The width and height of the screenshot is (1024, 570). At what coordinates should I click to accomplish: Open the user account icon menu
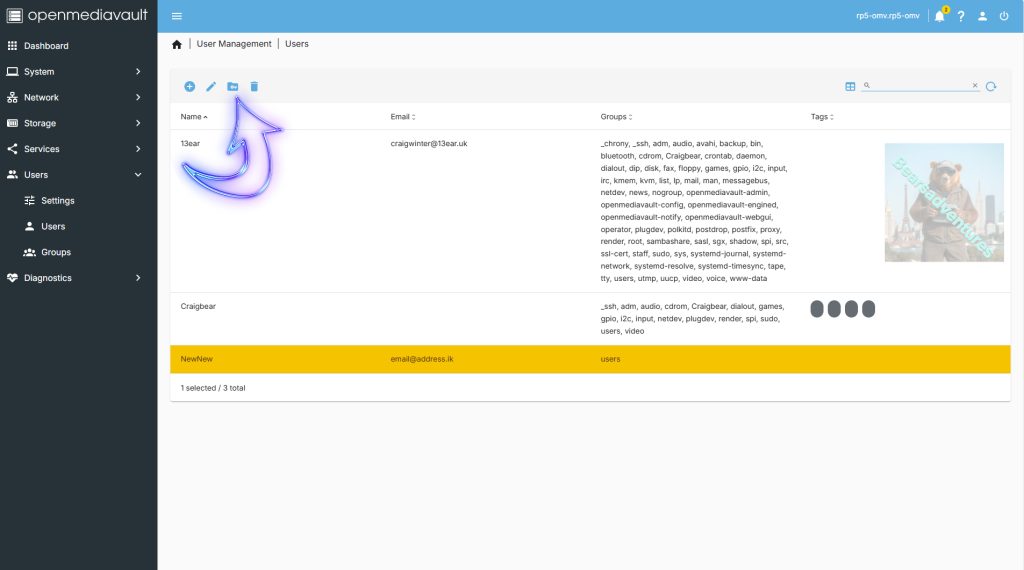point(983,16)
